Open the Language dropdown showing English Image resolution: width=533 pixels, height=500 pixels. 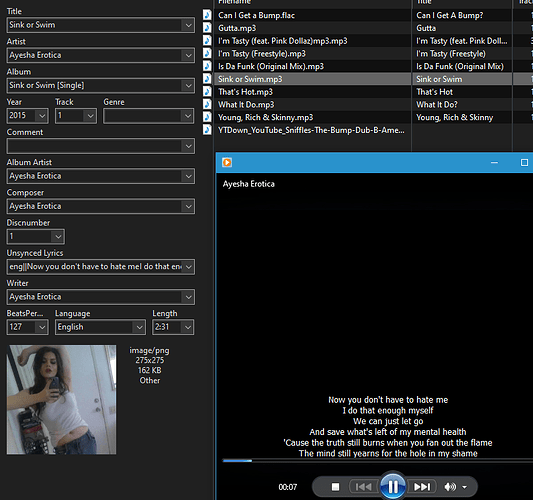click(x=139, y=327)
